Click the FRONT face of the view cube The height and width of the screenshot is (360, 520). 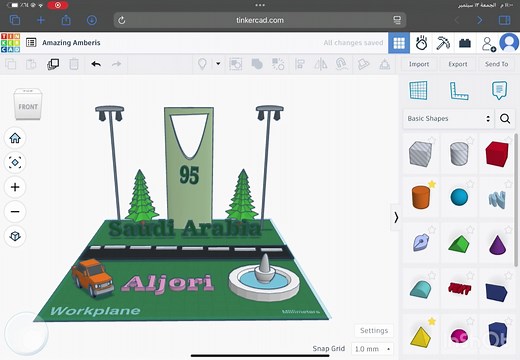click(28, 107)
